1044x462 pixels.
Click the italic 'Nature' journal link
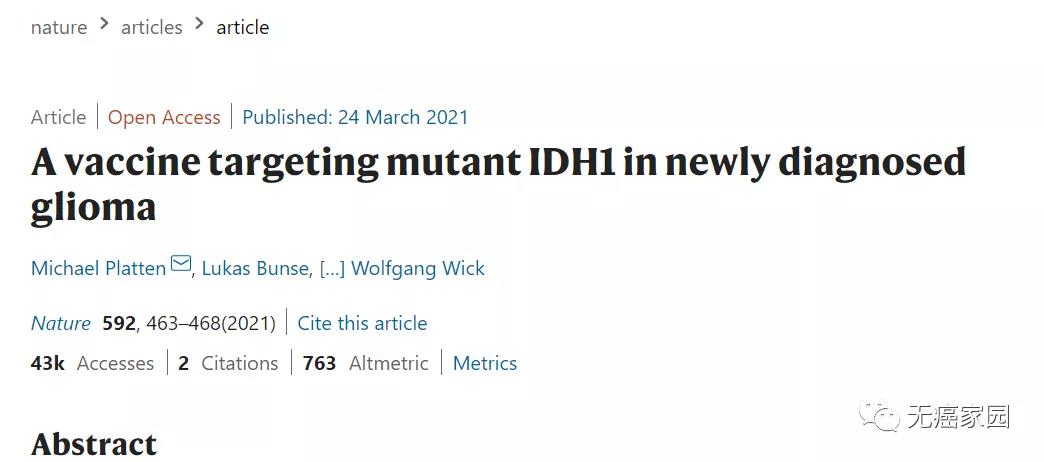(x=61, y=323)
